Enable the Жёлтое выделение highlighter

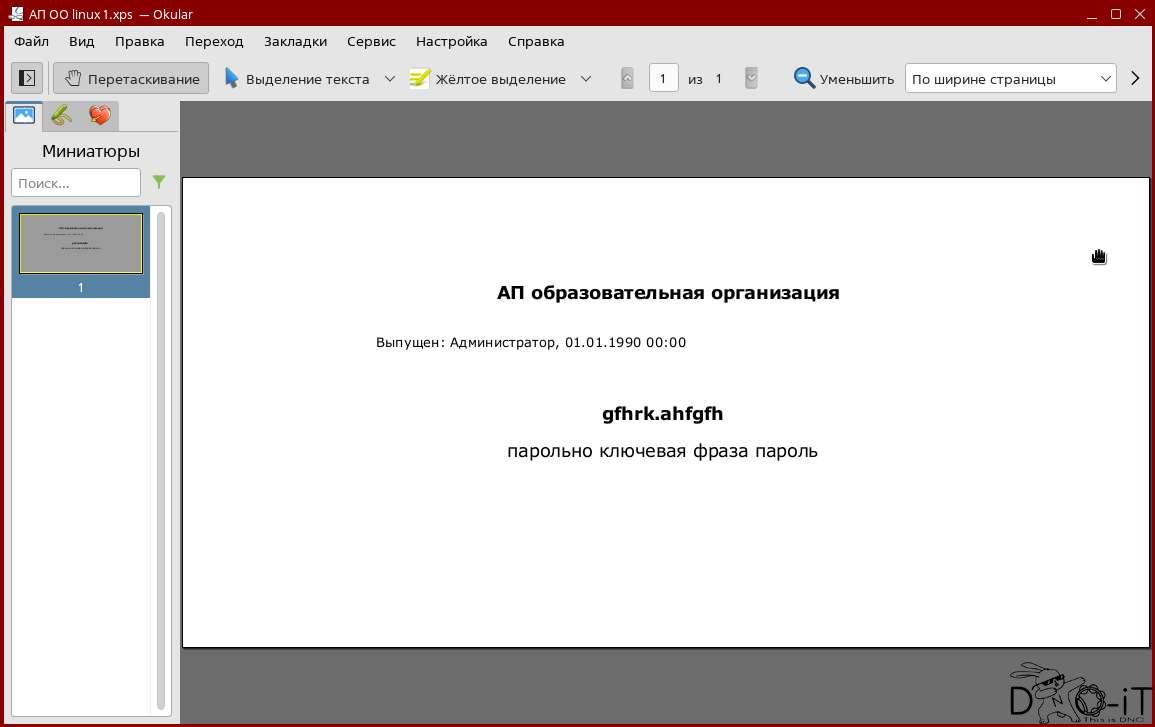(x=488, y=79)
